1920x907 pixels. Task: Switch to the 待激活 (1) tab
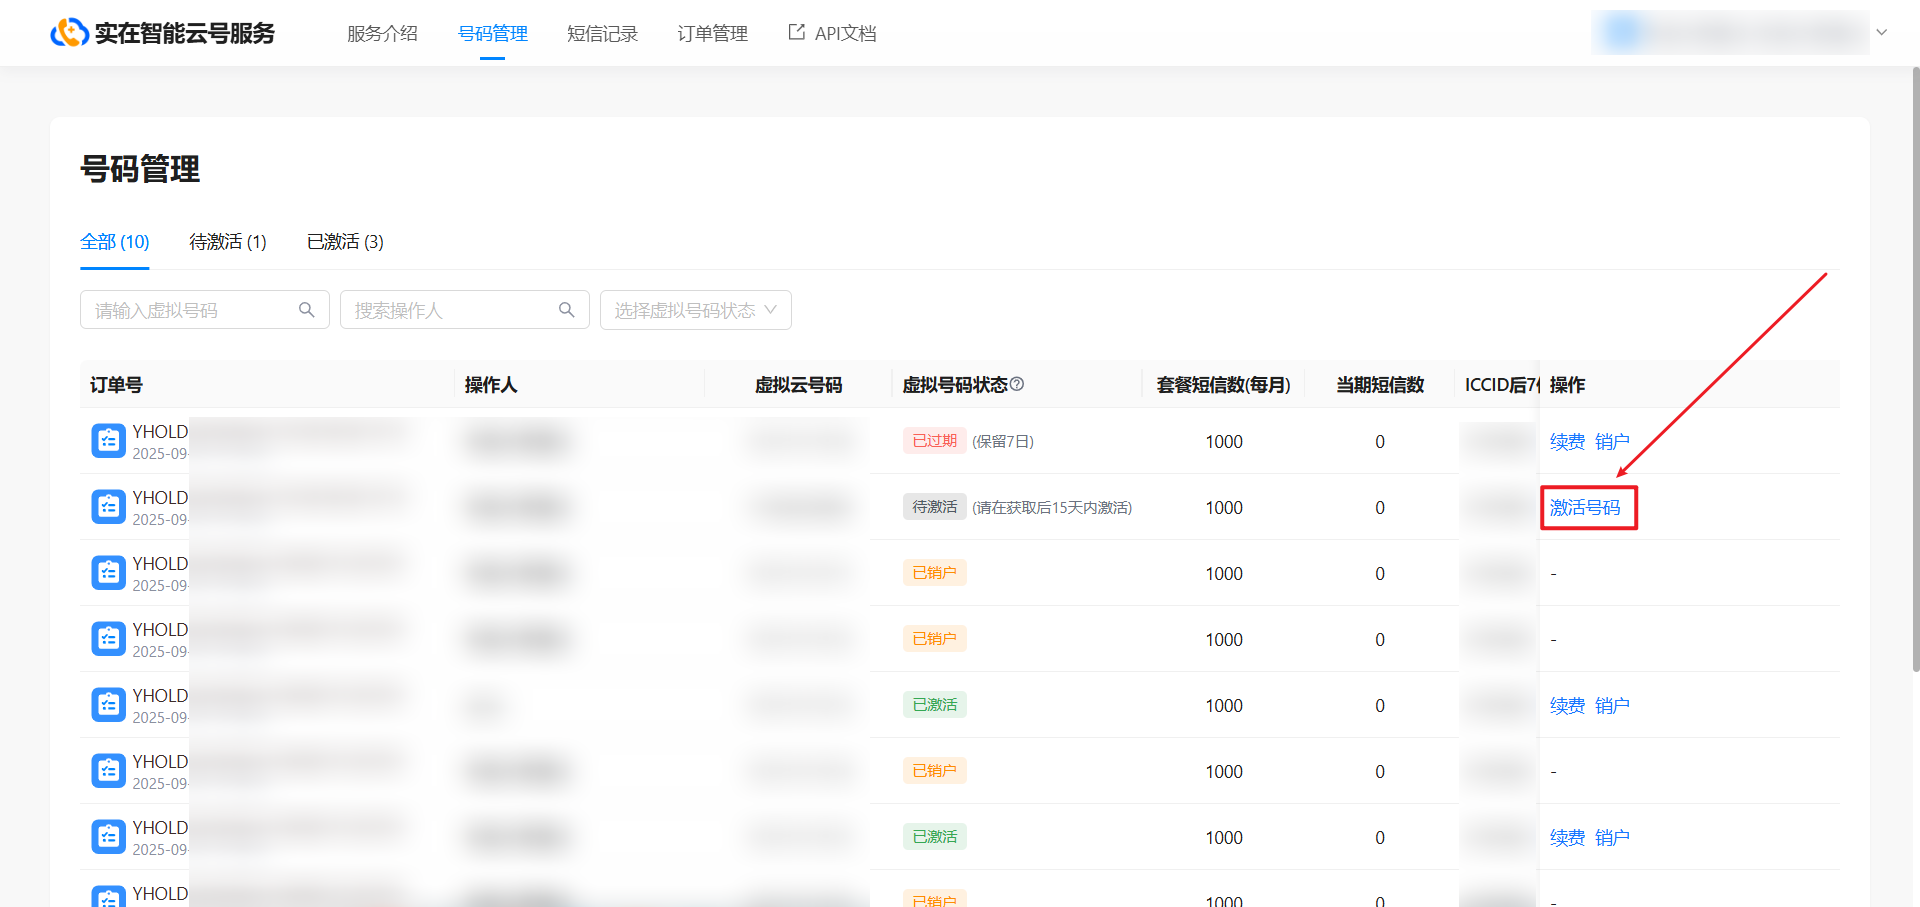228,242
